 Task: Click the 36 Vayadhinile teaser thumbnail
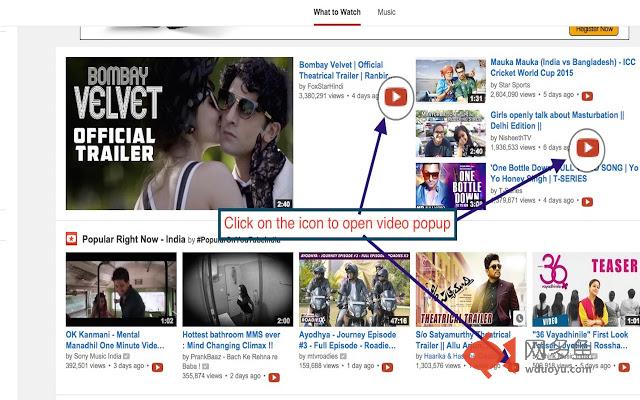pos(586,289)
